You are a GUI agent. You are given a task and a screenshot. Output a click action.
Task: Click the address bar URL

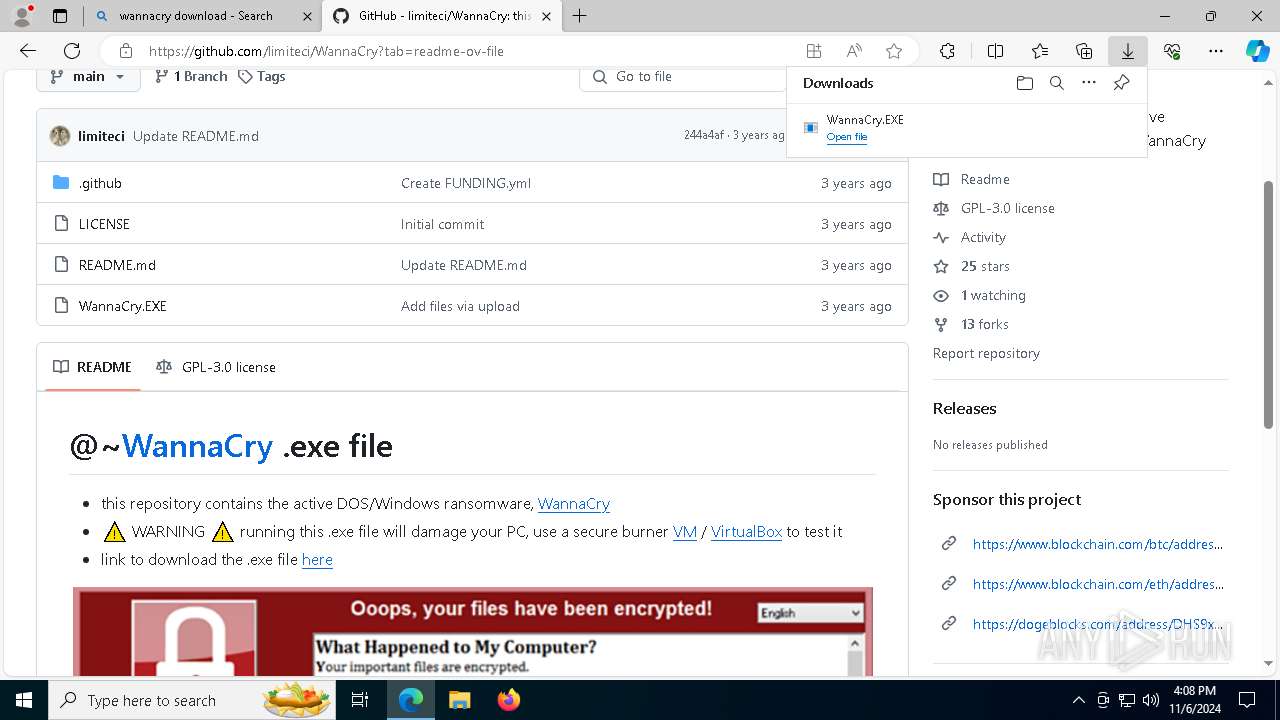click(x=326, y=51)
